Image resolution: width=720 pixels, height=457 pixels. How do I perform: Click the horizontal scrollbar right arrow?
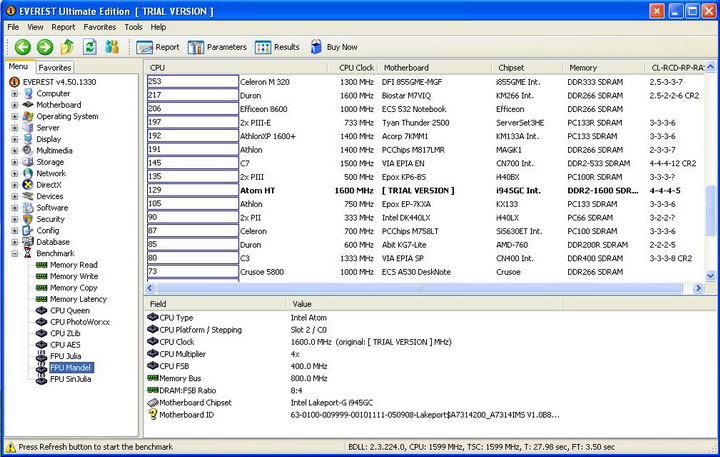tap(698, 288)
